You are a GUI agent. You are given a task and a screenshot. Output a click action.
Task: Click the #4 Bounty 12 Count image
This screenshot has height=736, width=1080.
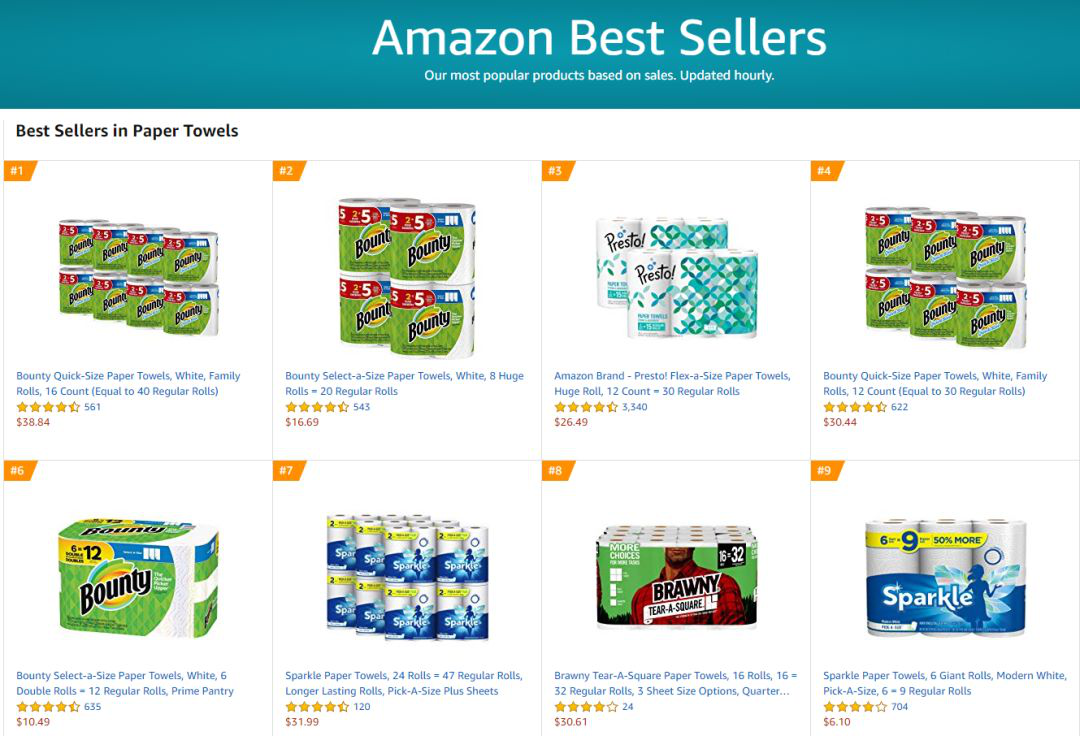pyautogui.click(x=945, y=277)
